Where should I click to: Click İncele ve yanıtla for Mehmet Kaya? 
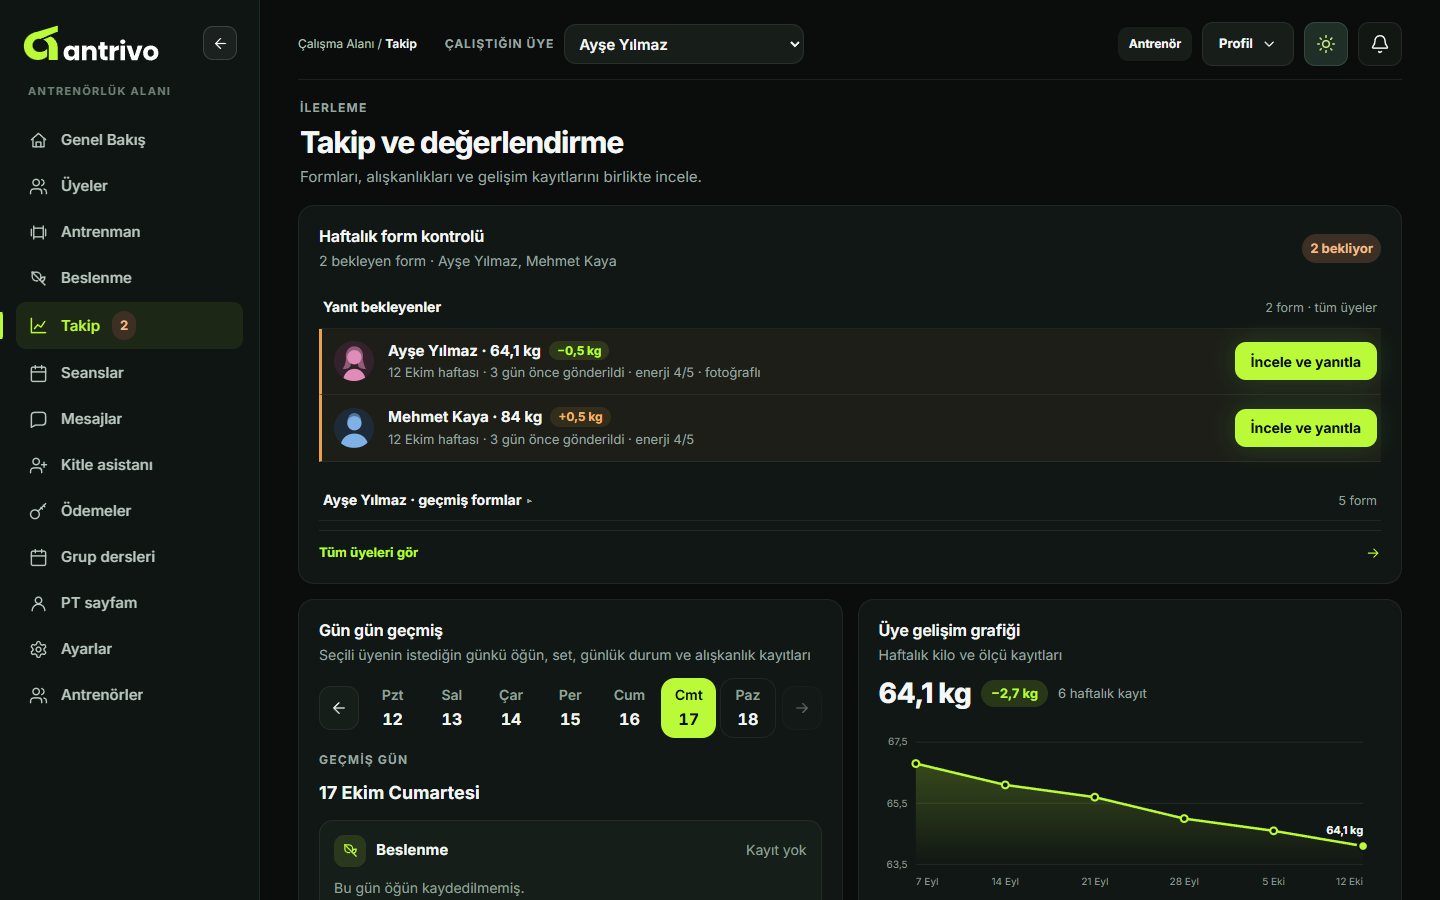[x=1305, y=428]
